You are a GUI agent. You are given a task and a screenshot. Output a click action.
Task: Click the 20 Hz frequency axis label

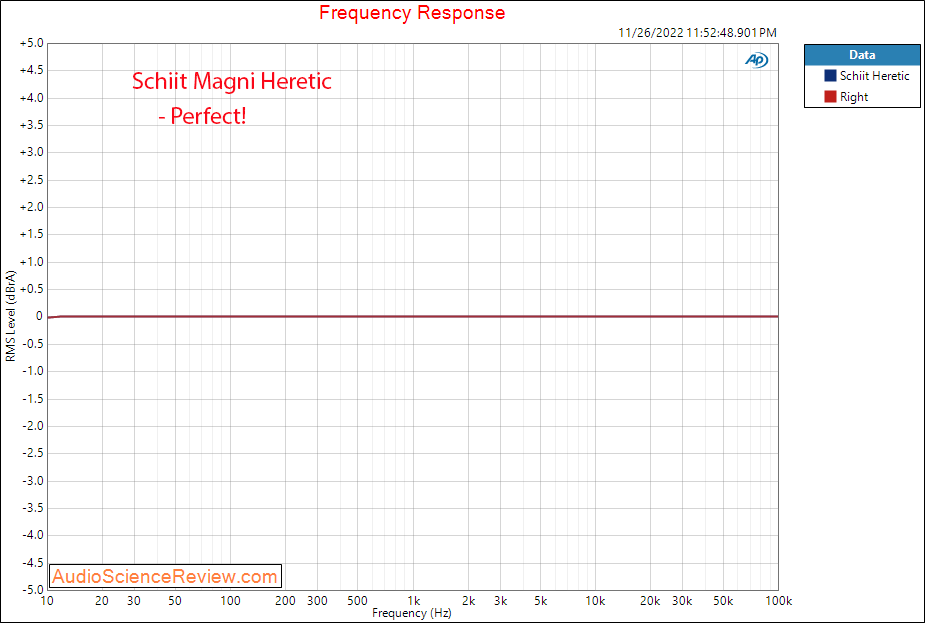[x=103, y=601]
